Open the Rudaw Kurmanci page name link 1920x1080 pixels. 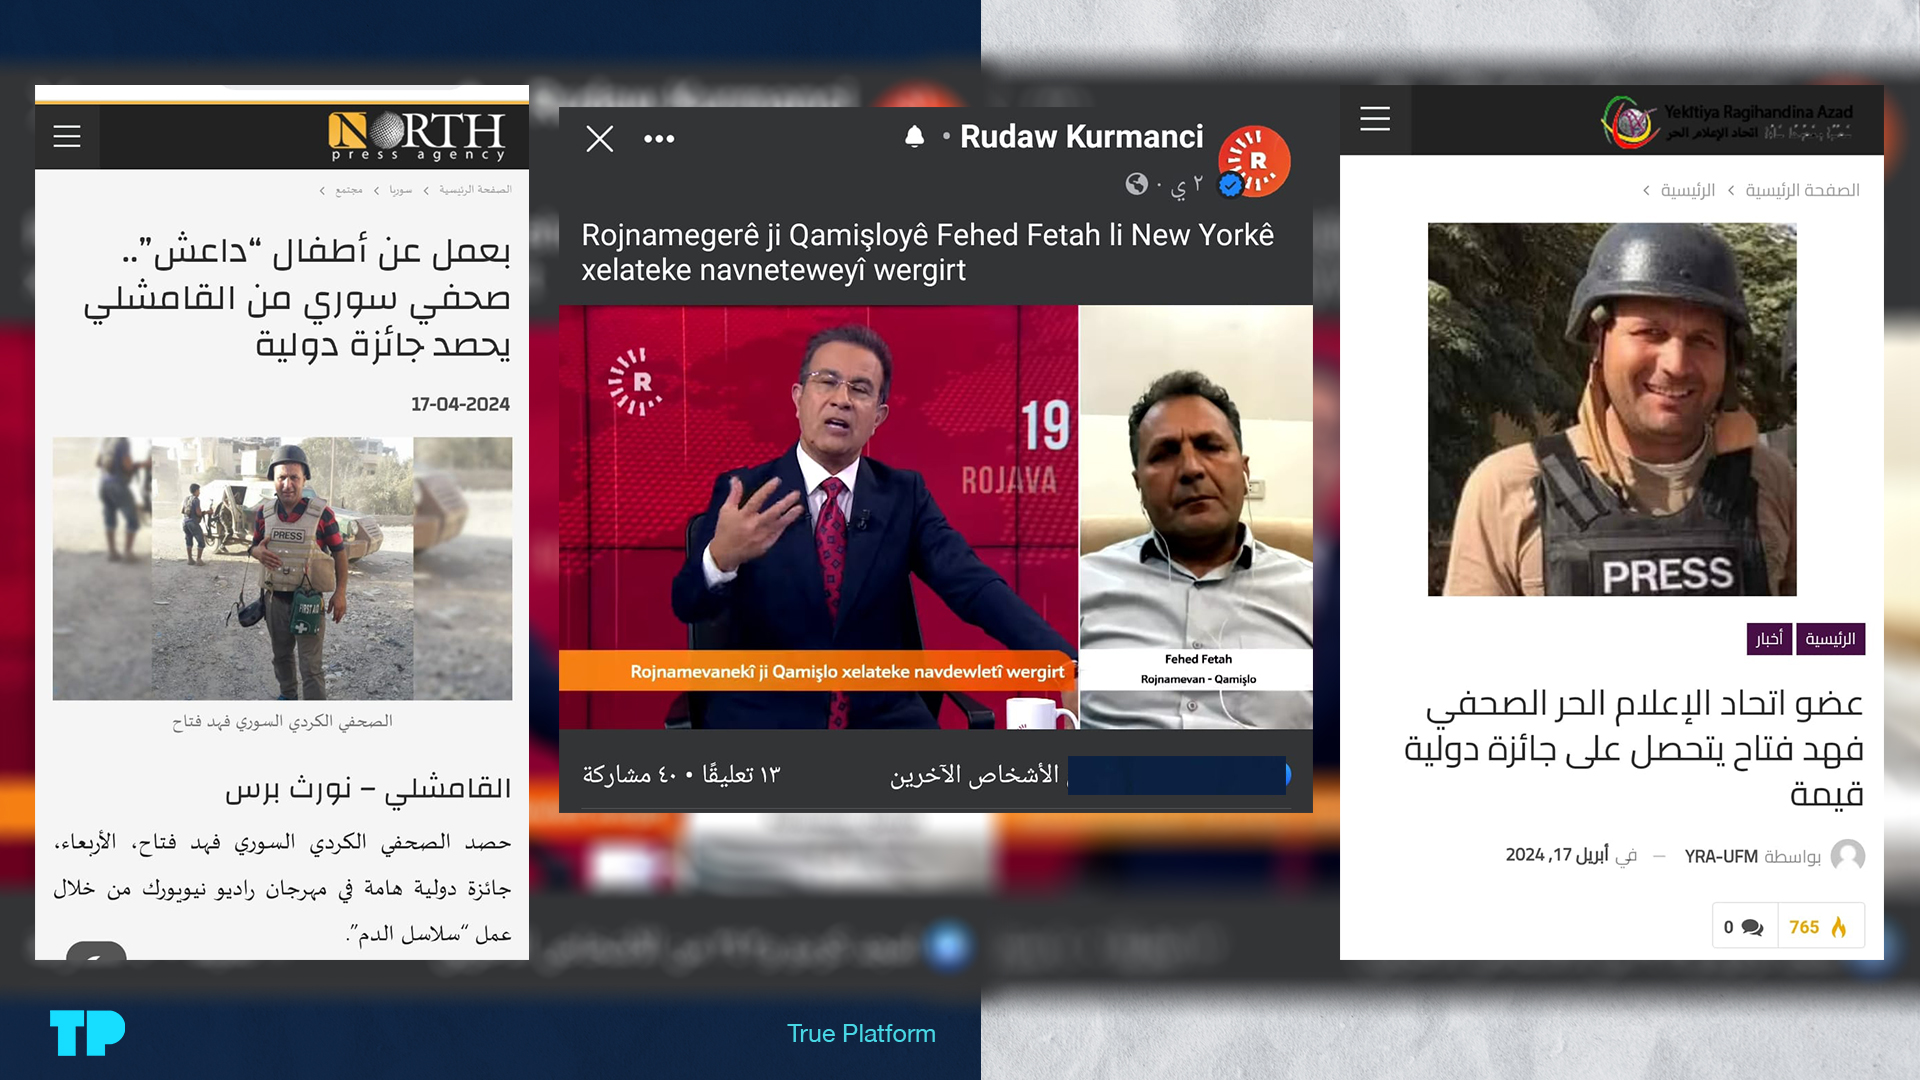(1081, 137)
